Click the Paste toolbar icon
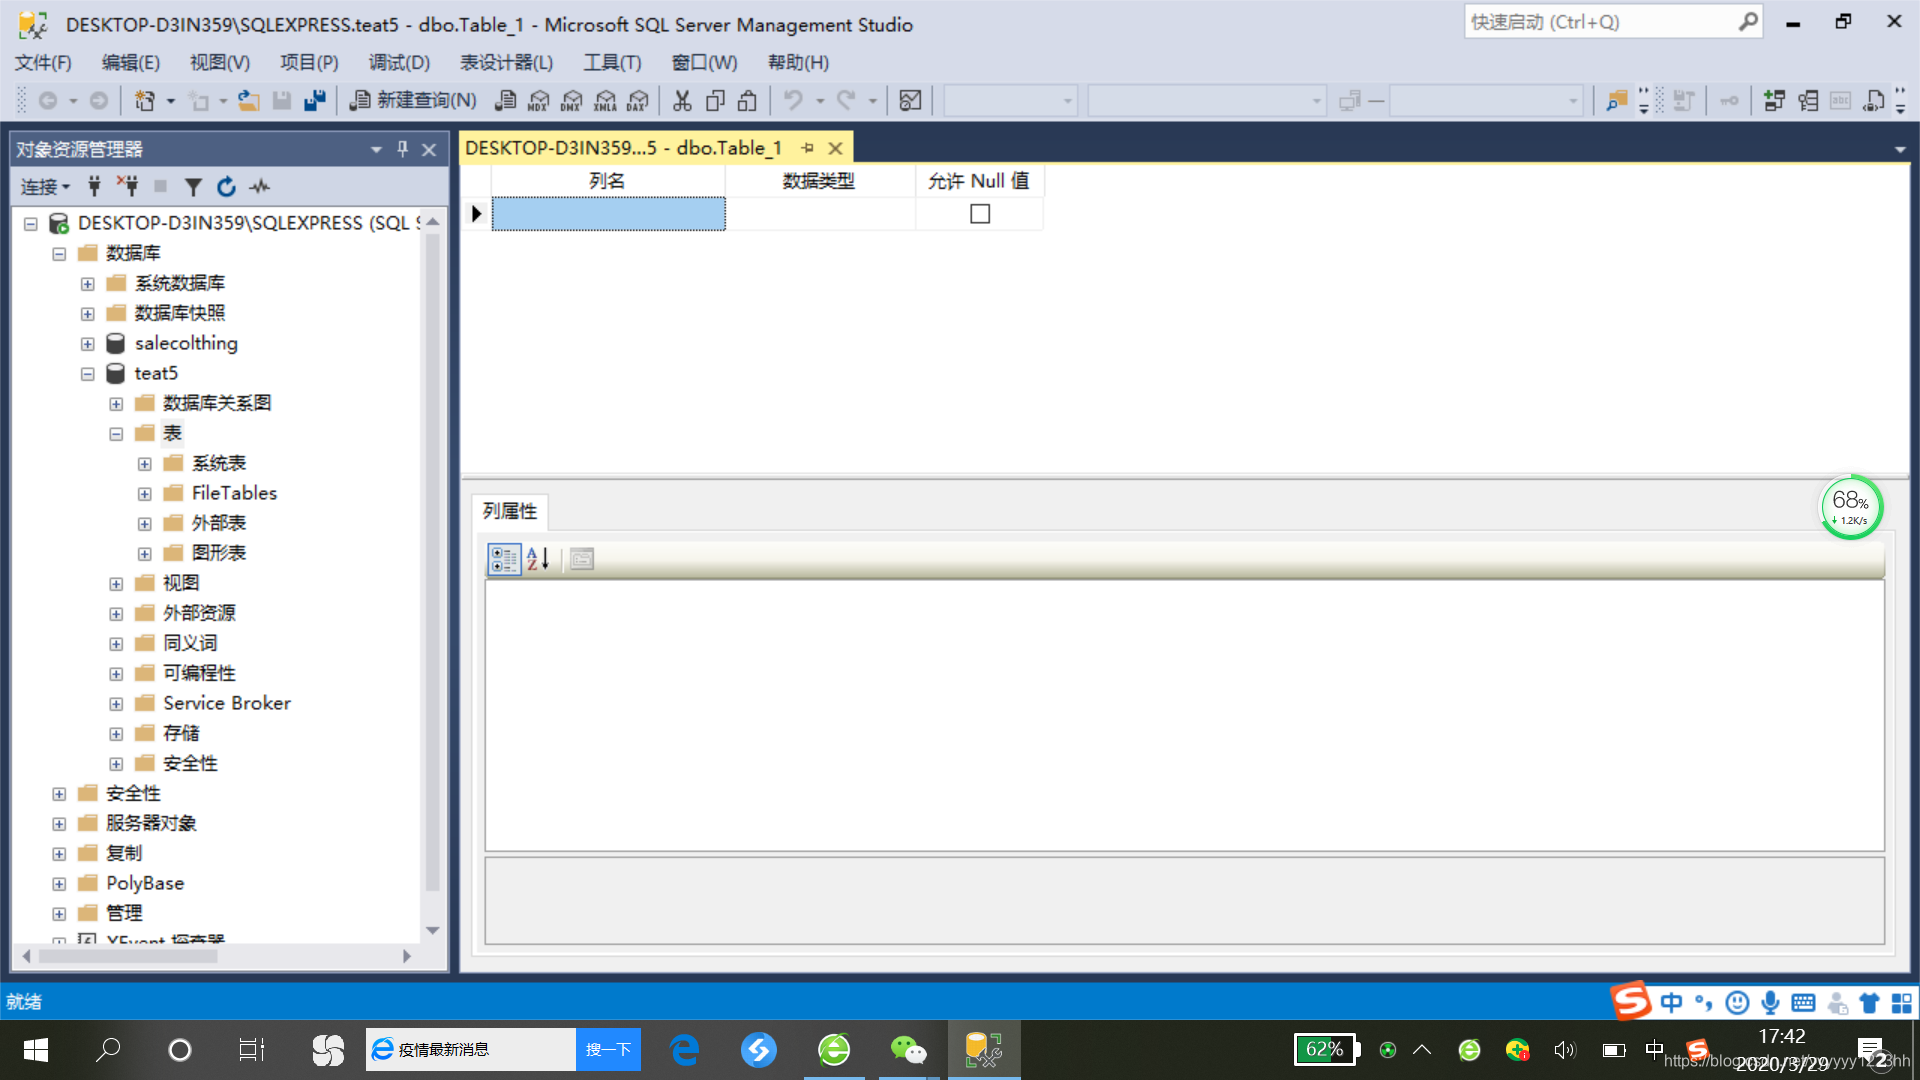Screen dimensions: 1920x1080 click(x=748, y=100)
